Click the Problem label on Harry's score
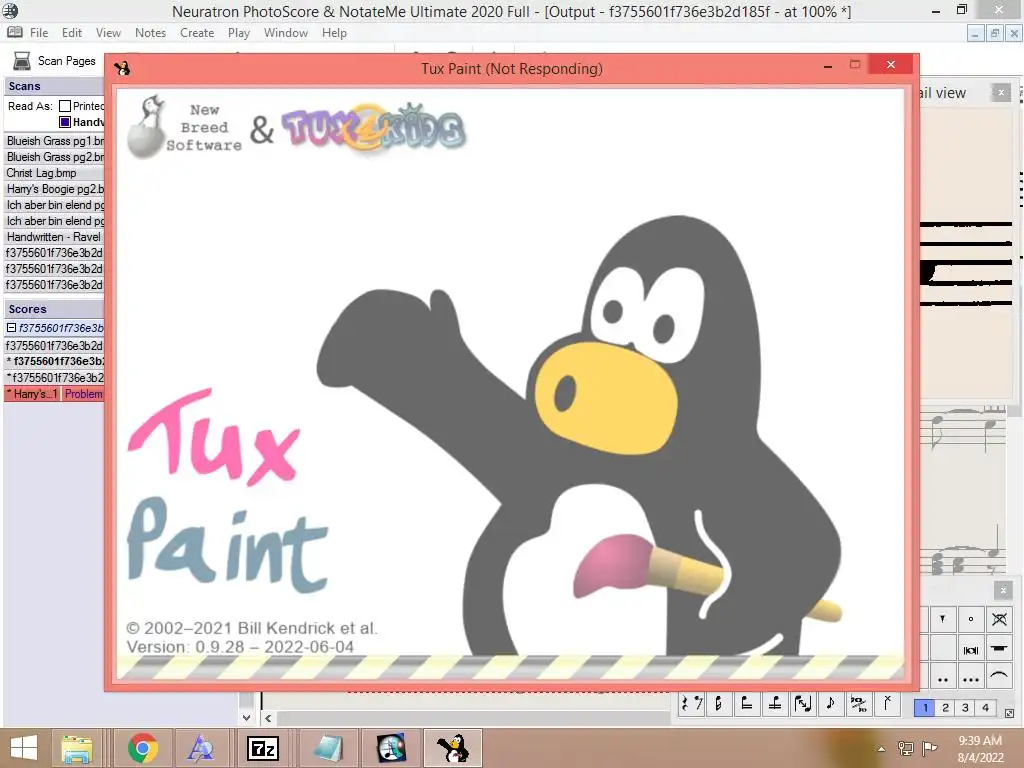Image resolution: width=1024 pixels, height=768 pixels. tap(83, 394)
